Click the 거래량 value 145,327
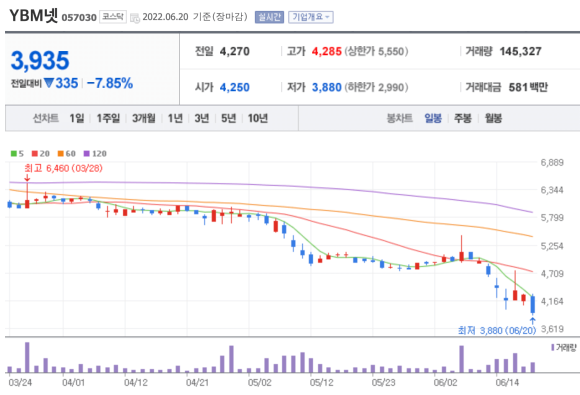Viewport: 580px width, 395px height. click(520, 51)
